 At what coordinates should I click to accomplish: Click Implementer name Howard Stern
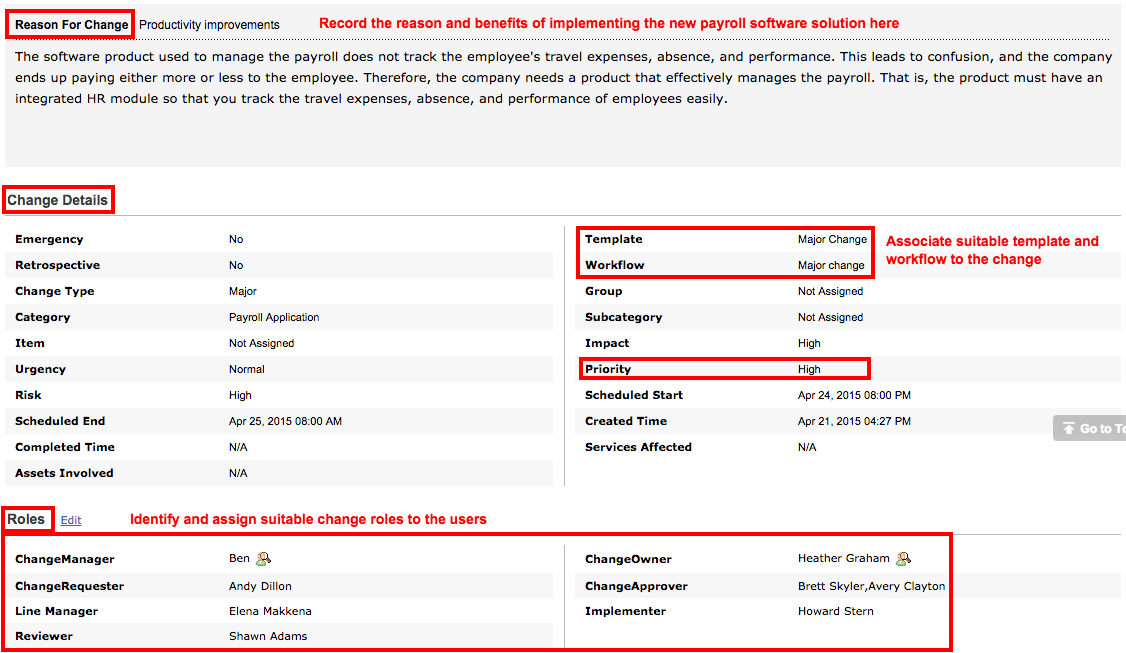835,611
